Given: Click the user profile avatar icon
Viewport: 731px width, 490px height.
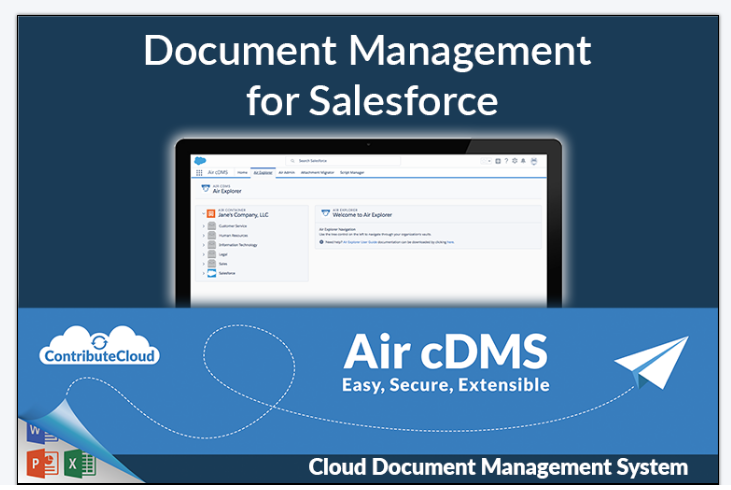Looking at the screenshot, I should tap(534, 160).
